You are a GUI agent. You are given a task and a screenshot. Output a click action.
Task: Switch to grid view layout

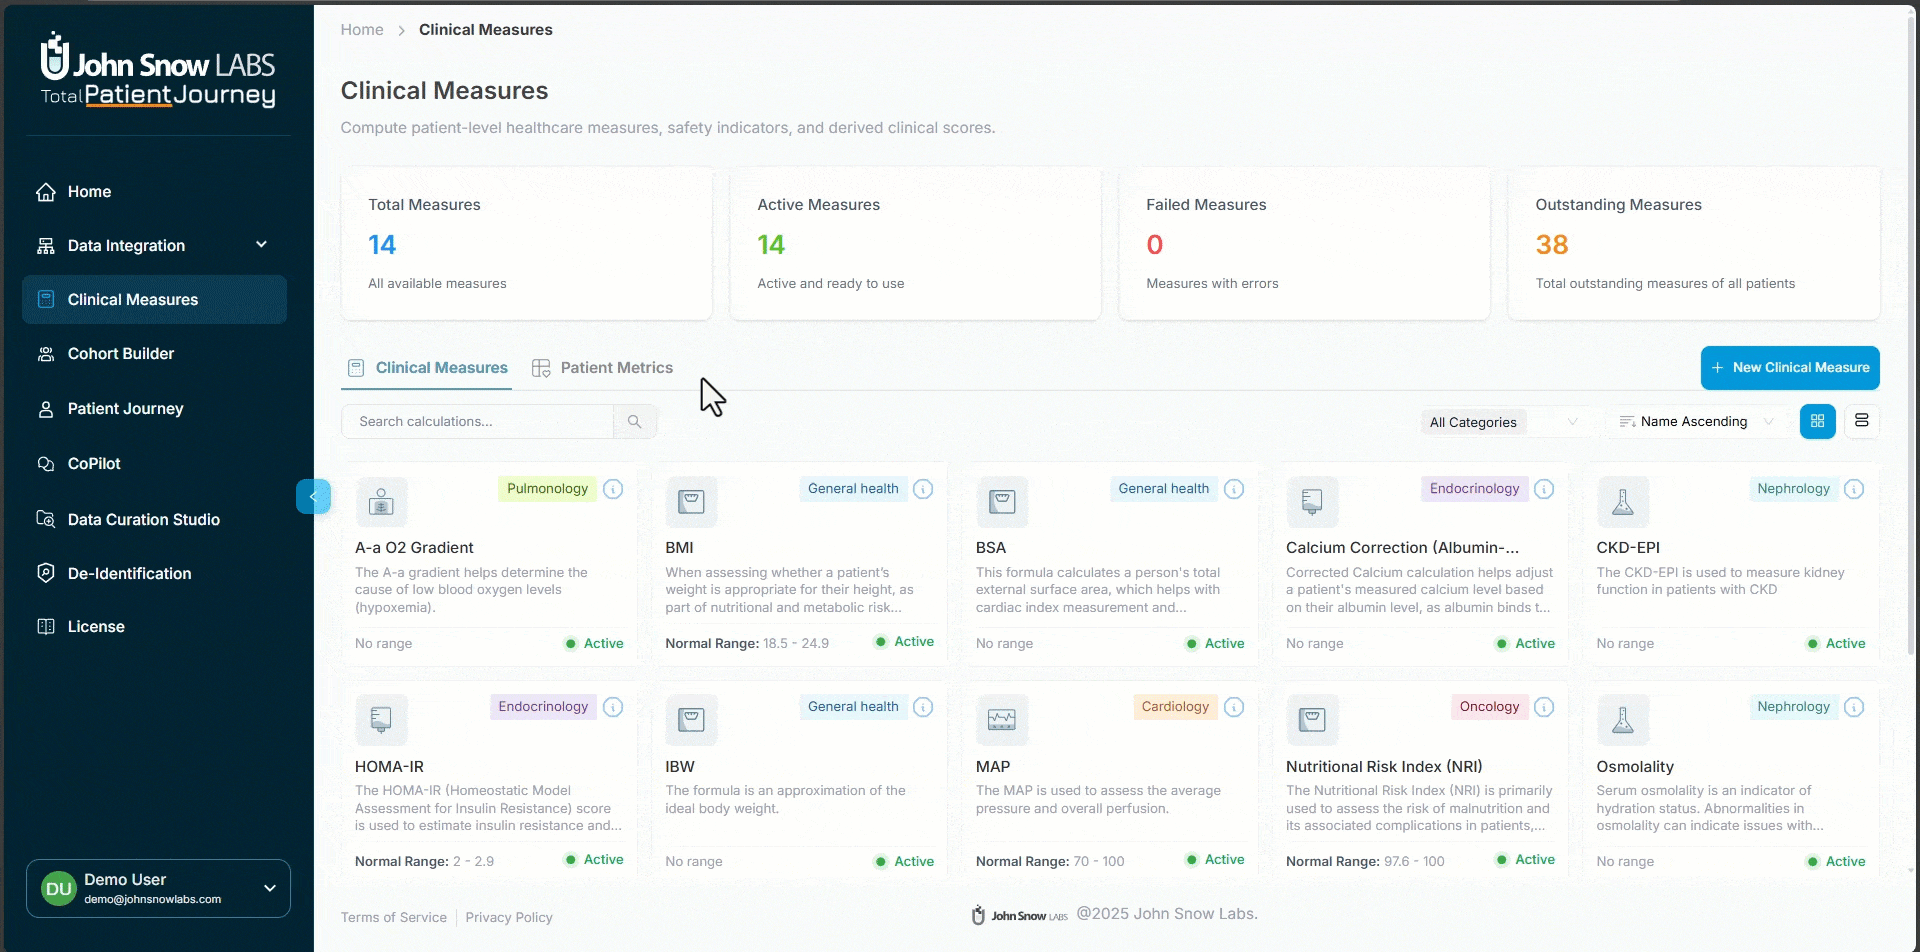pos(1817,422)
